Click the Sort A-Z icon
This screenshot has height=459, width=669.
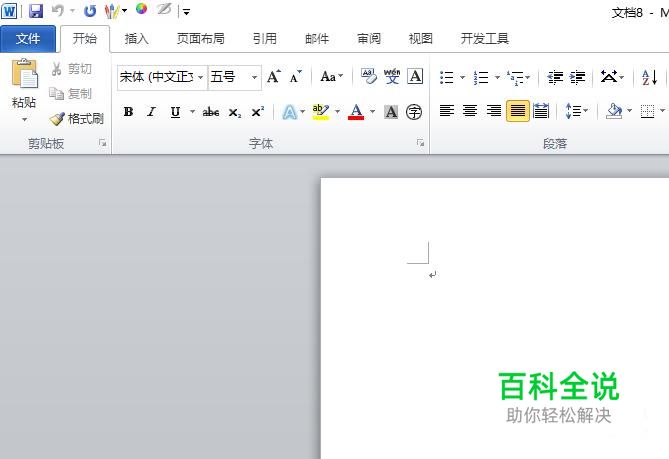click(650, 78)
